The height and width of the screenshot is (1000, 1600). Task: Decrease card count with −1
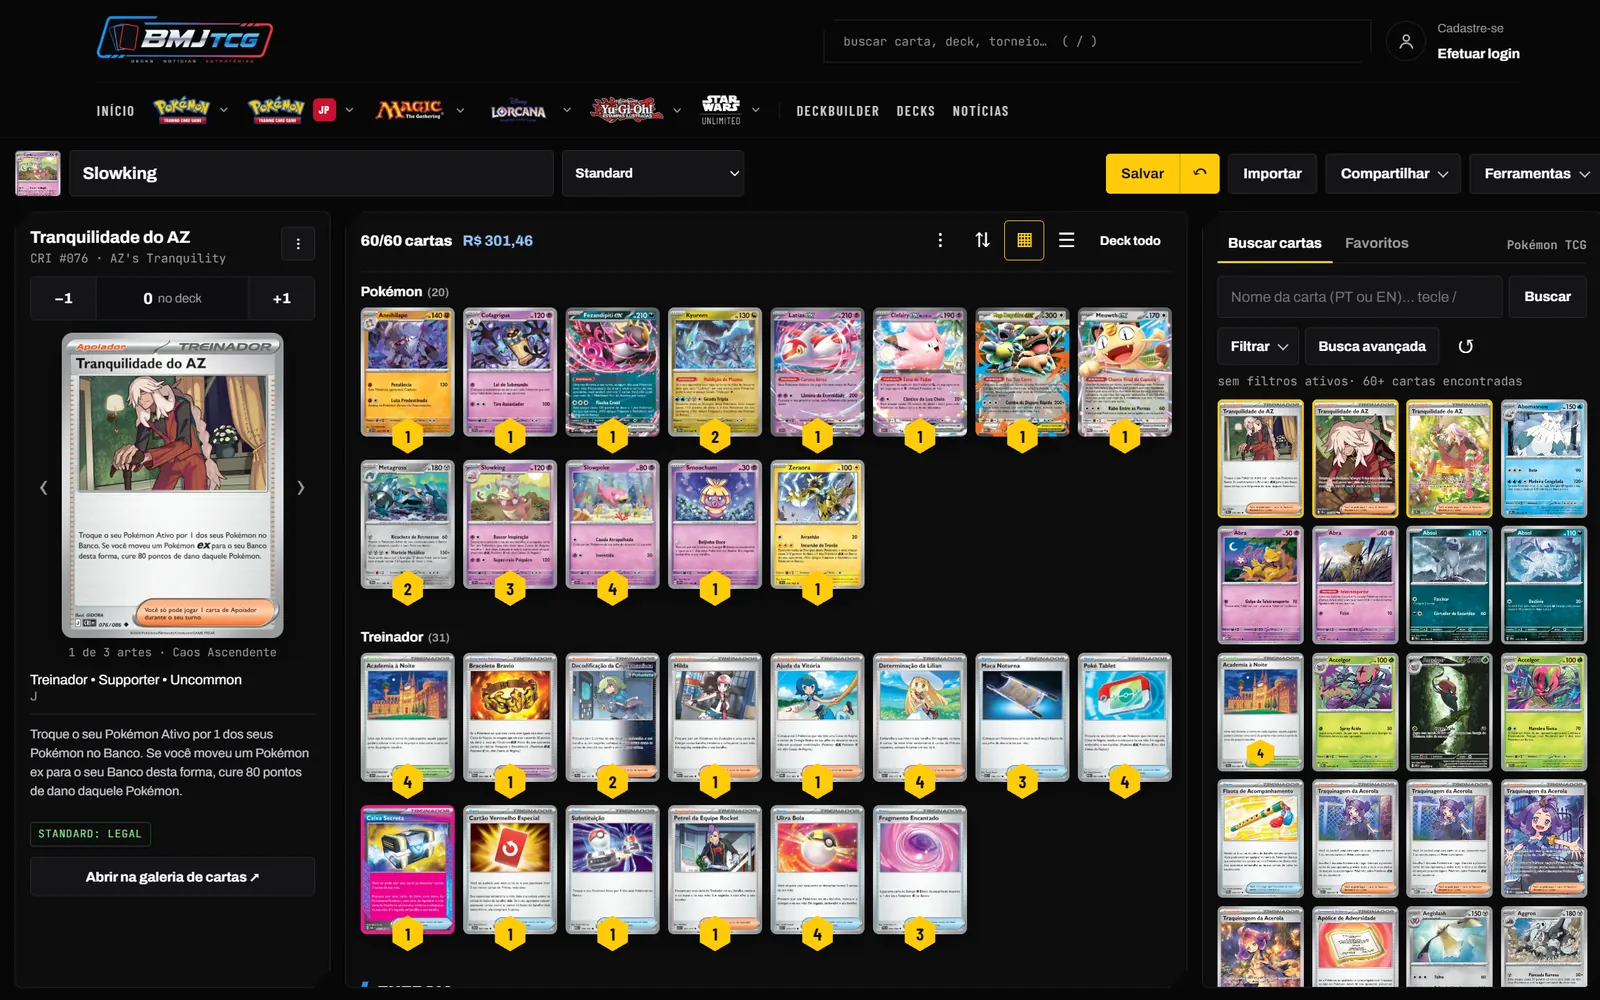pyautogui.click(x=64, y=298)
